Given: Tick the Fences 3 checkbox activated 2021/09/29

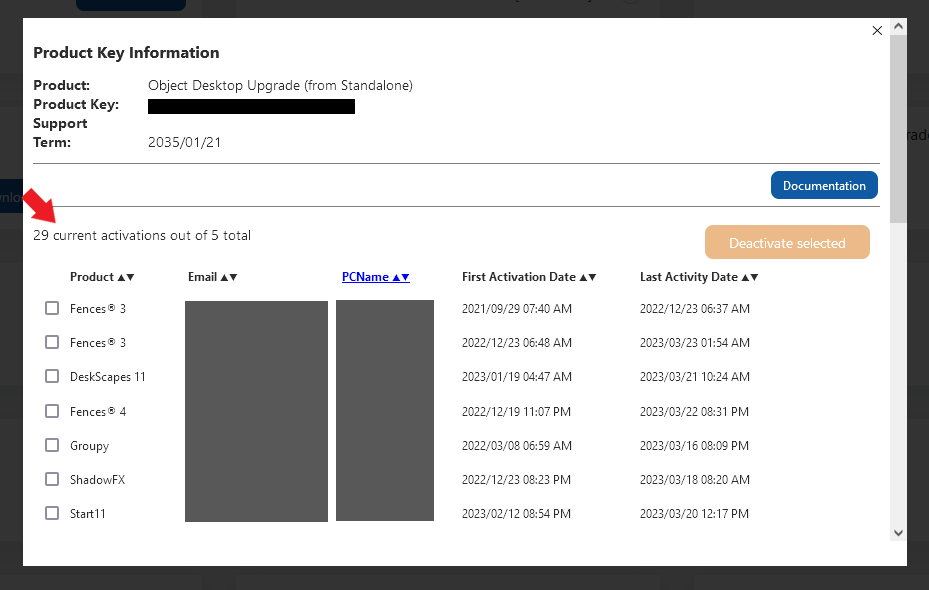Looking at the screenshot, I should click(x=52, y=308).
